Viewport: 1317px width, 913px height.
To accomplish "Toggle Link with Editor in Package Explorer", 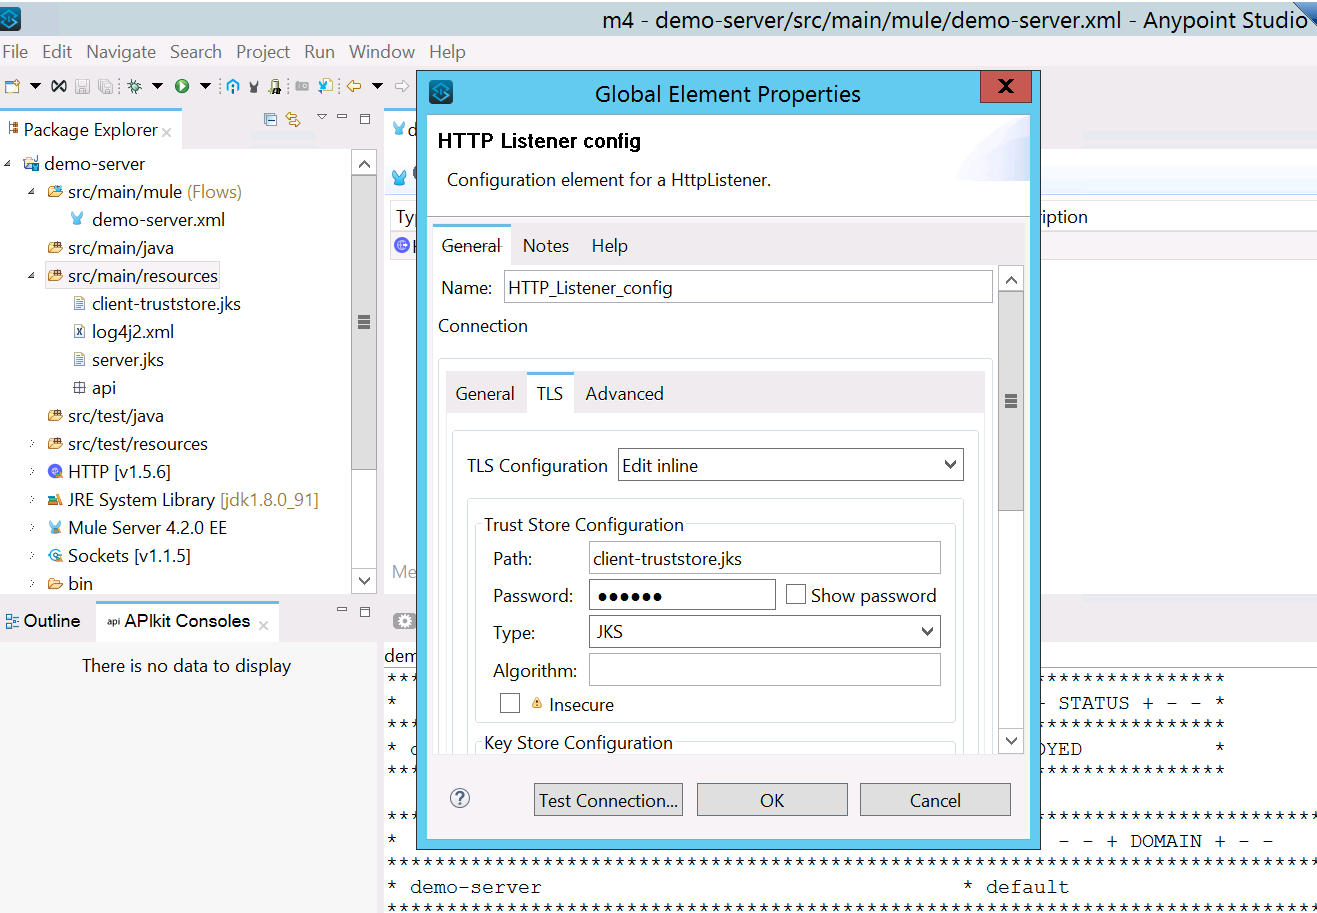I will pyautogui.click(x=293, y=119).
